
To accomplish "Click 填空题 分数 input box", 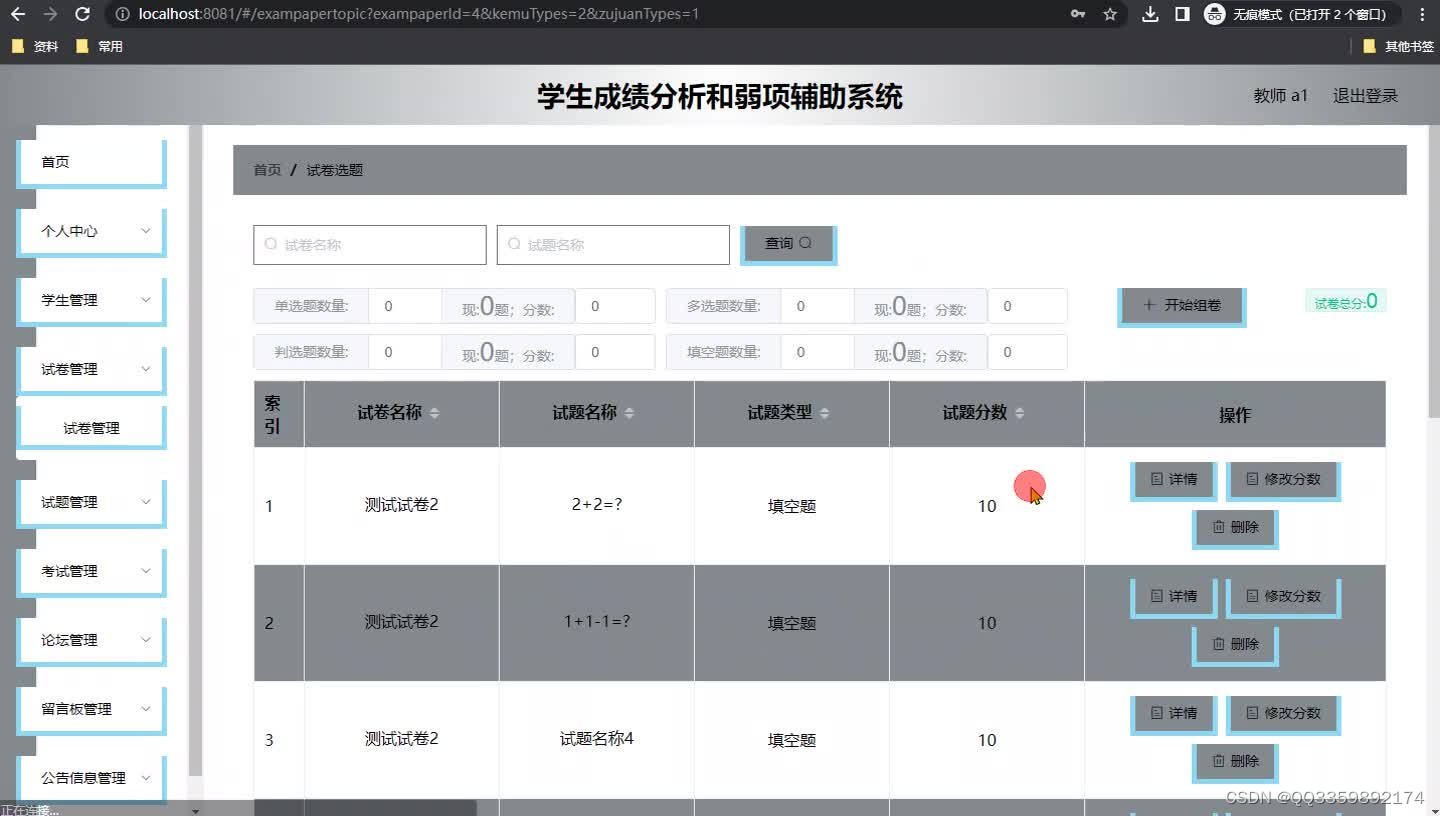I will pos(1027,352).
